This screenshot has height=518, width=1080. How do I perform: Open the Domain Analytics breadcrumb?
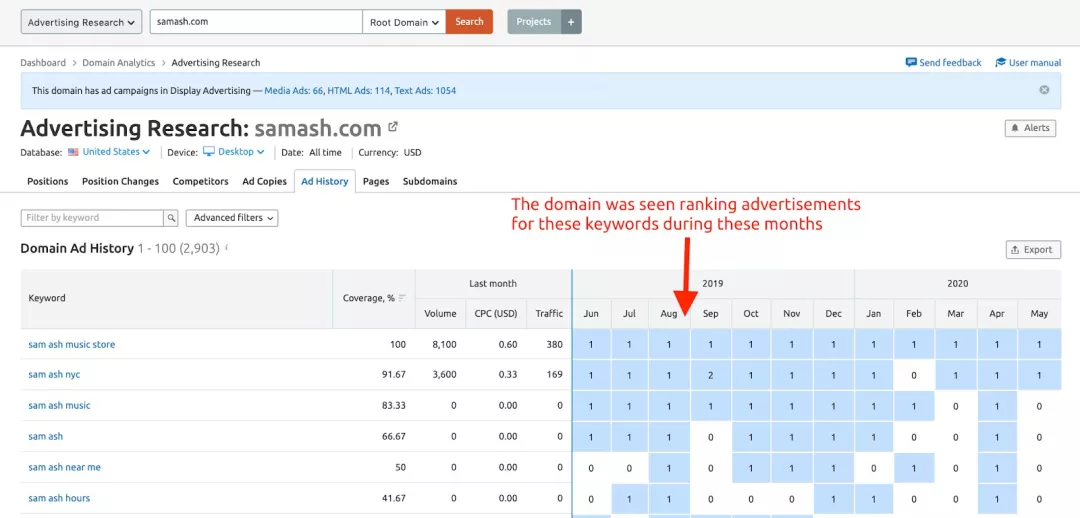click(x=118, y=63)
